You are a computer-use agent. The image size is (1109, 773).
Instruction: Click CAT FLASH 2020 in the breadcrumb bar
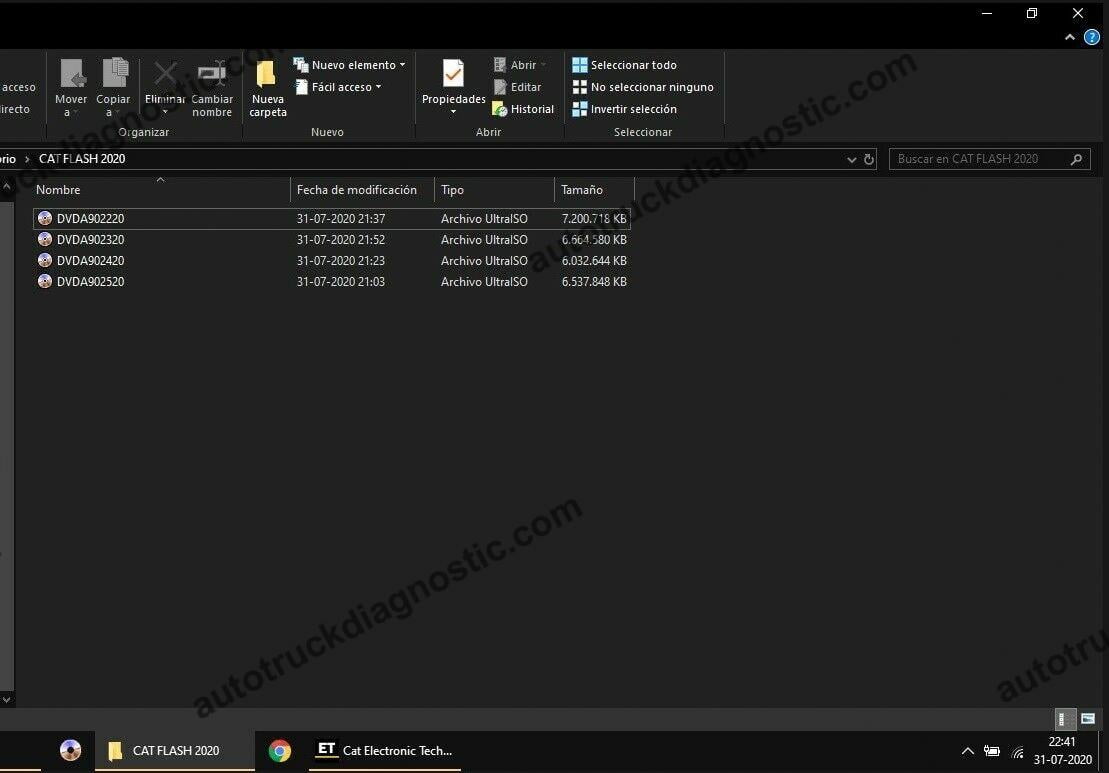82,158
